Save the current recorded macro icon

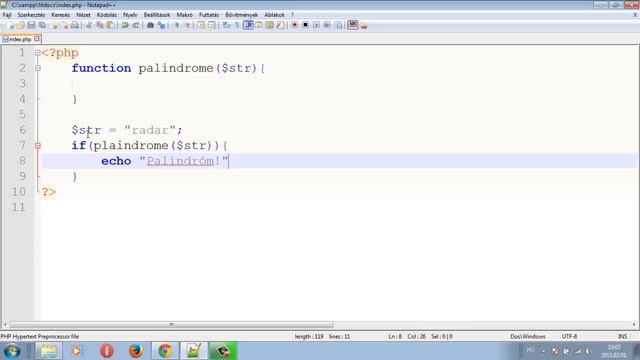[x=339, y=25]
